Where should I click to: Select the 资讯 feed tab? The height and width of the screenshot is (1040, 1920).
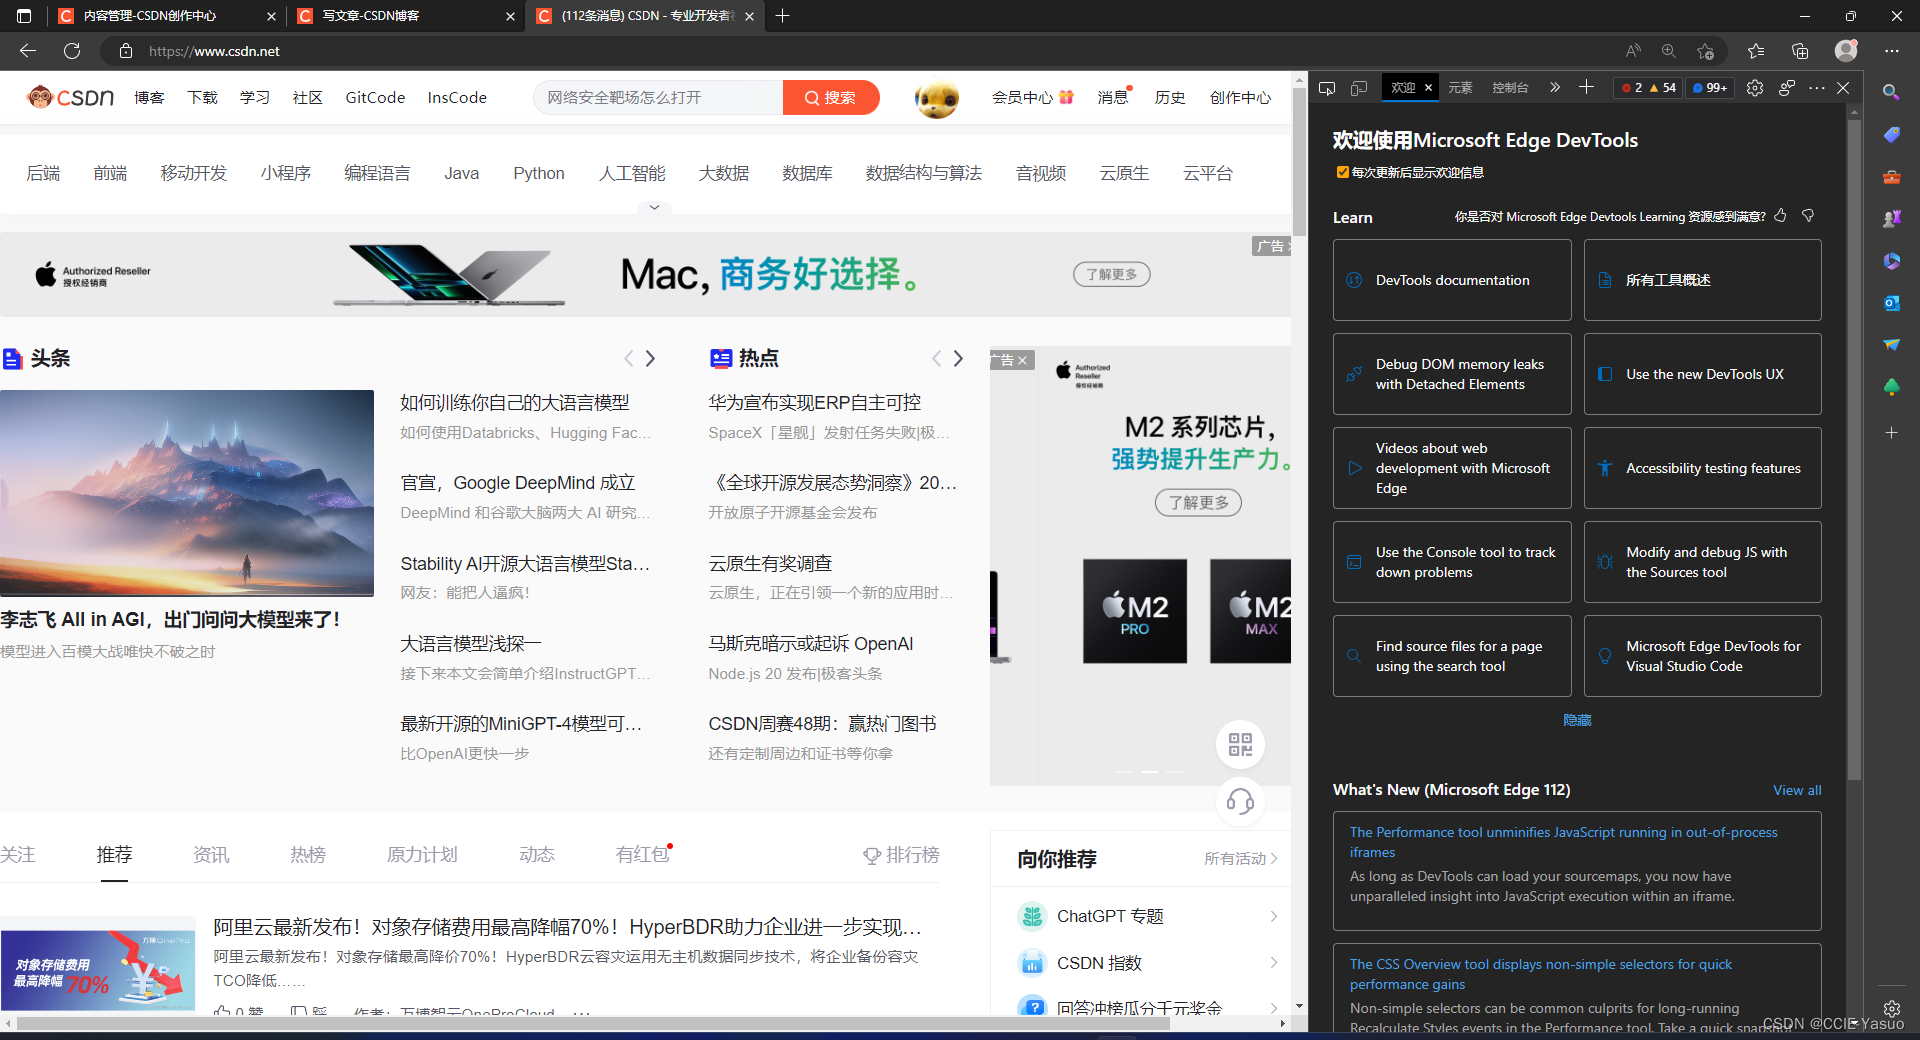(211, 855)
